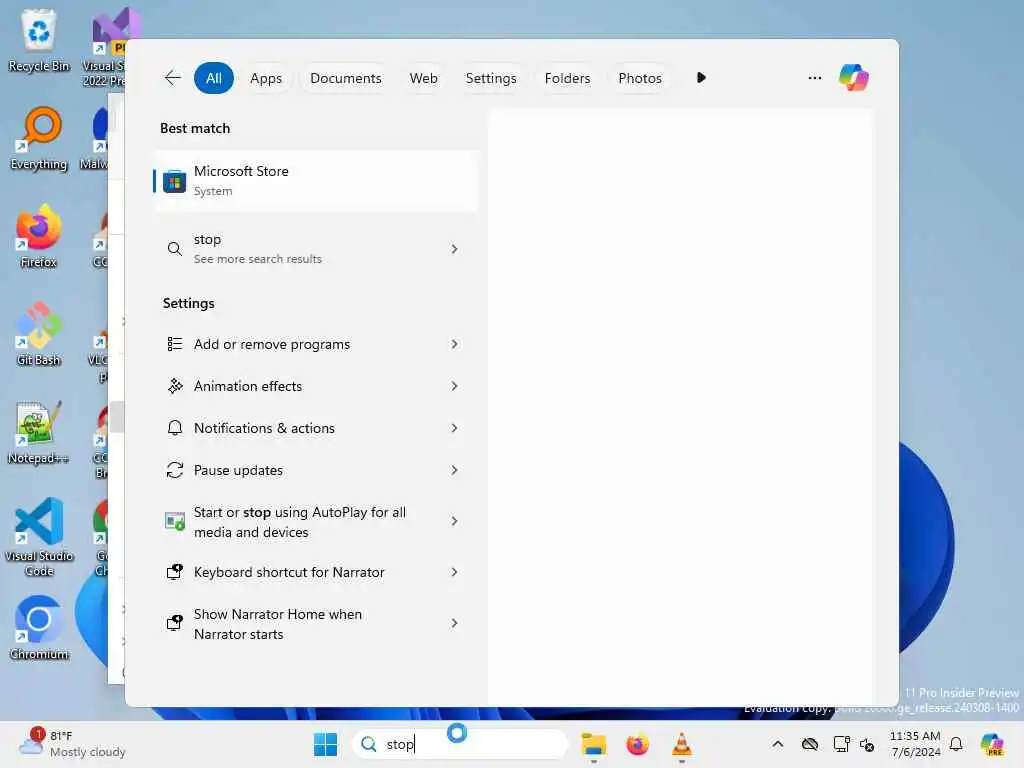Select the Everything desktop shortcut

39,138
